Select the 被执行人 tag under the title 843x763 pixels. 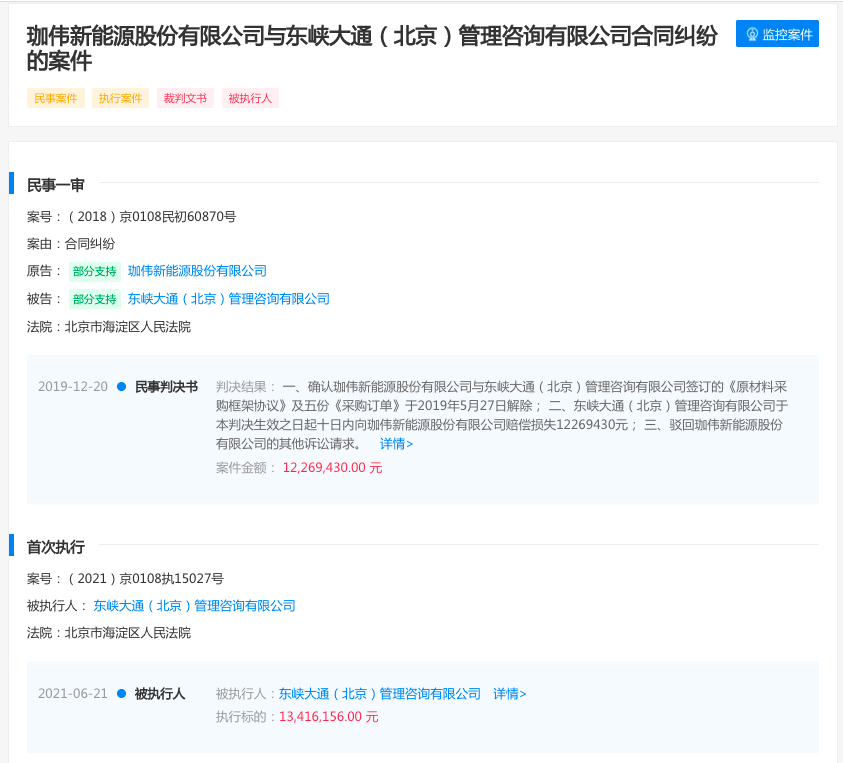[250, 98]
